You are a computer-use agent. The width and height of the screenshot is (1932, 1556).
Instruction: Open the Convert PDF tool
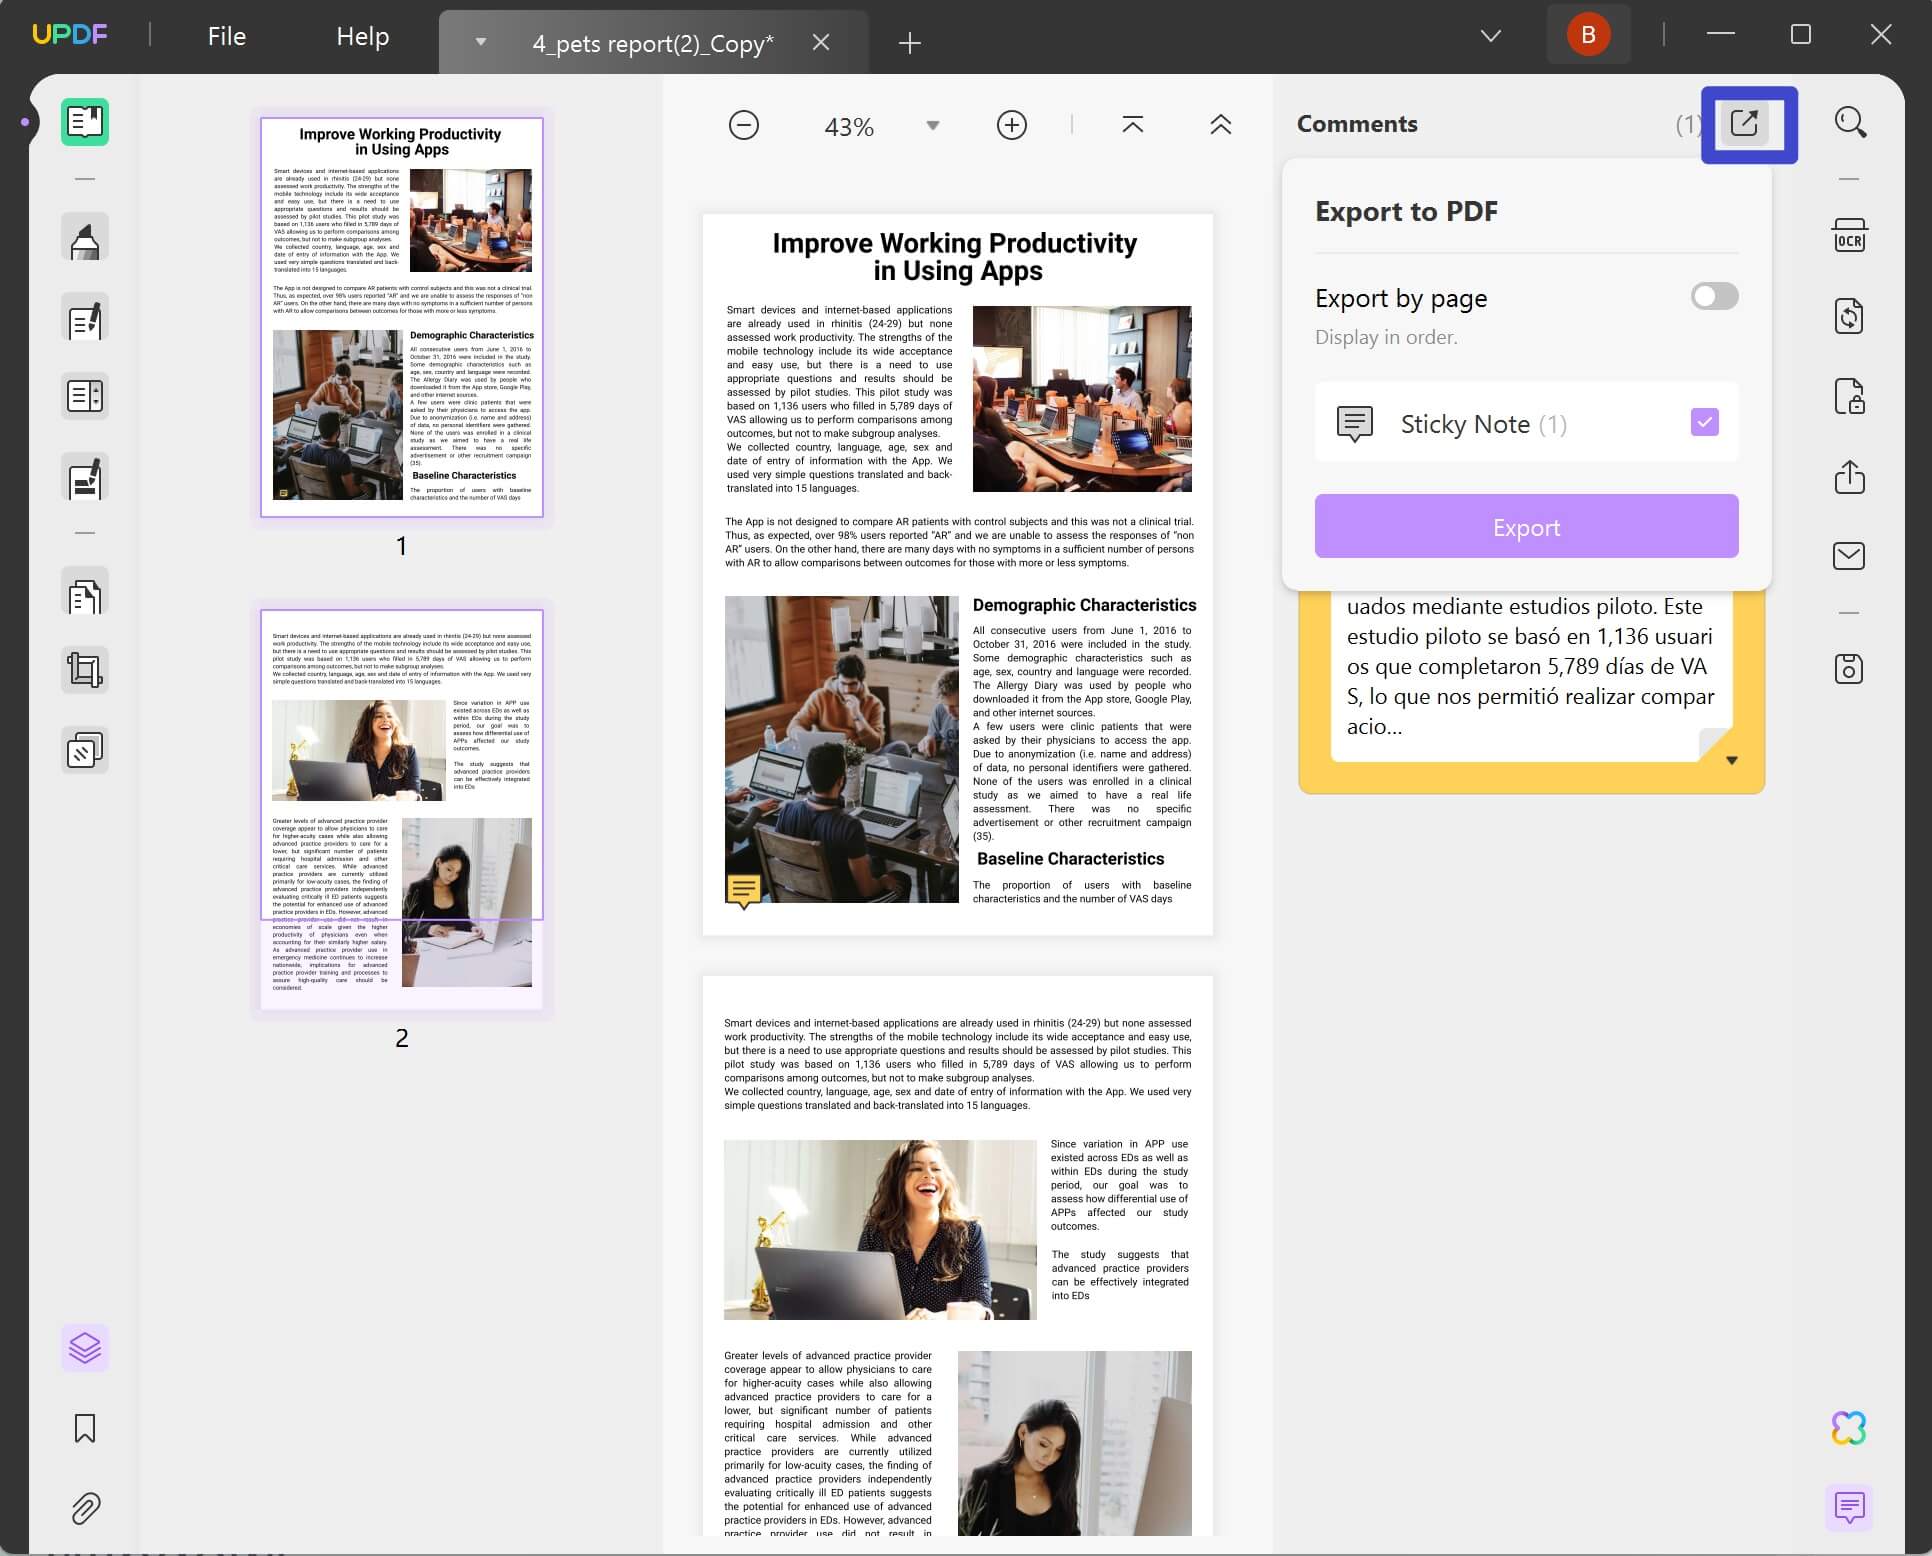[1850, 317]
